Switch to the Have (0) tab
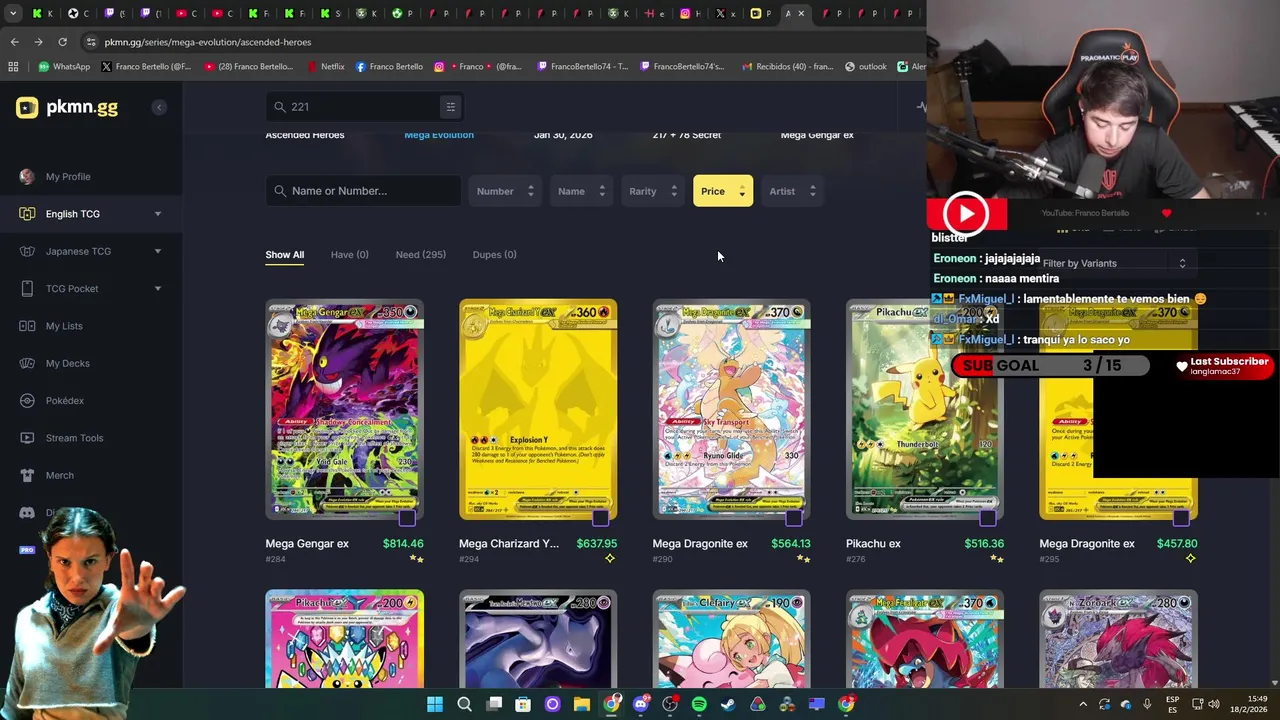Viewport: 1280px width, 720px height. tap(350, 255)
